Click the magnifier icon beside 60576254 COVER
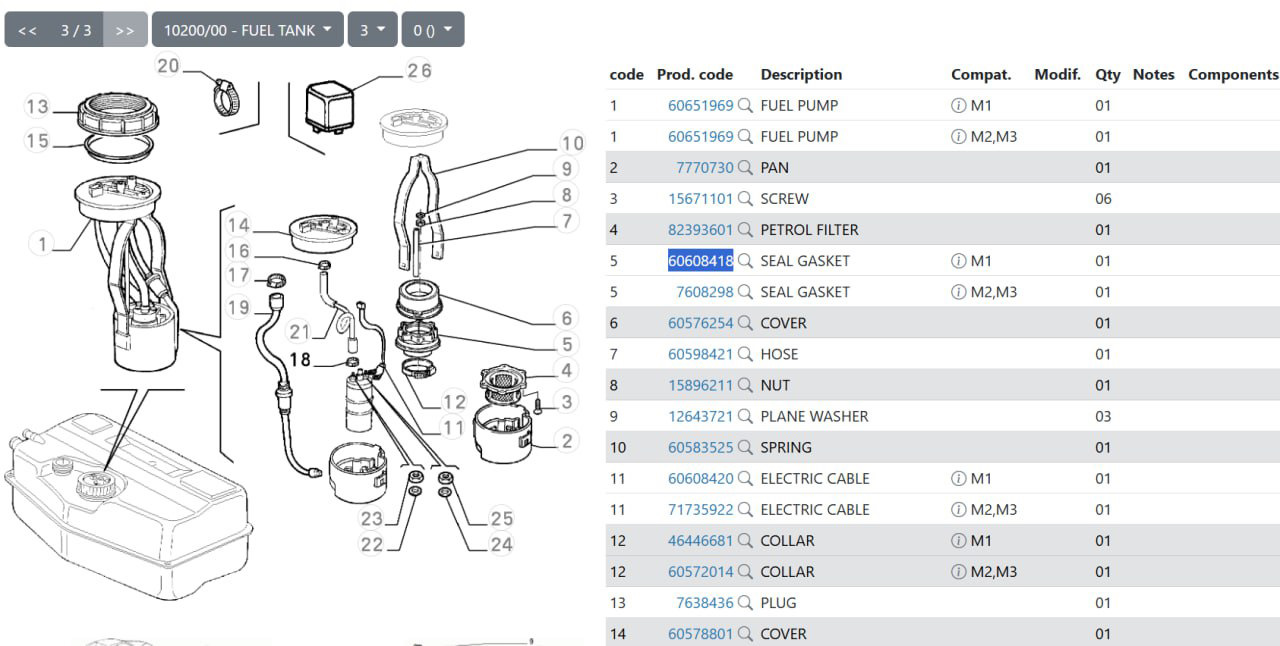Image resolution: width=1280 pixels, height=646 pixels. 745,323
